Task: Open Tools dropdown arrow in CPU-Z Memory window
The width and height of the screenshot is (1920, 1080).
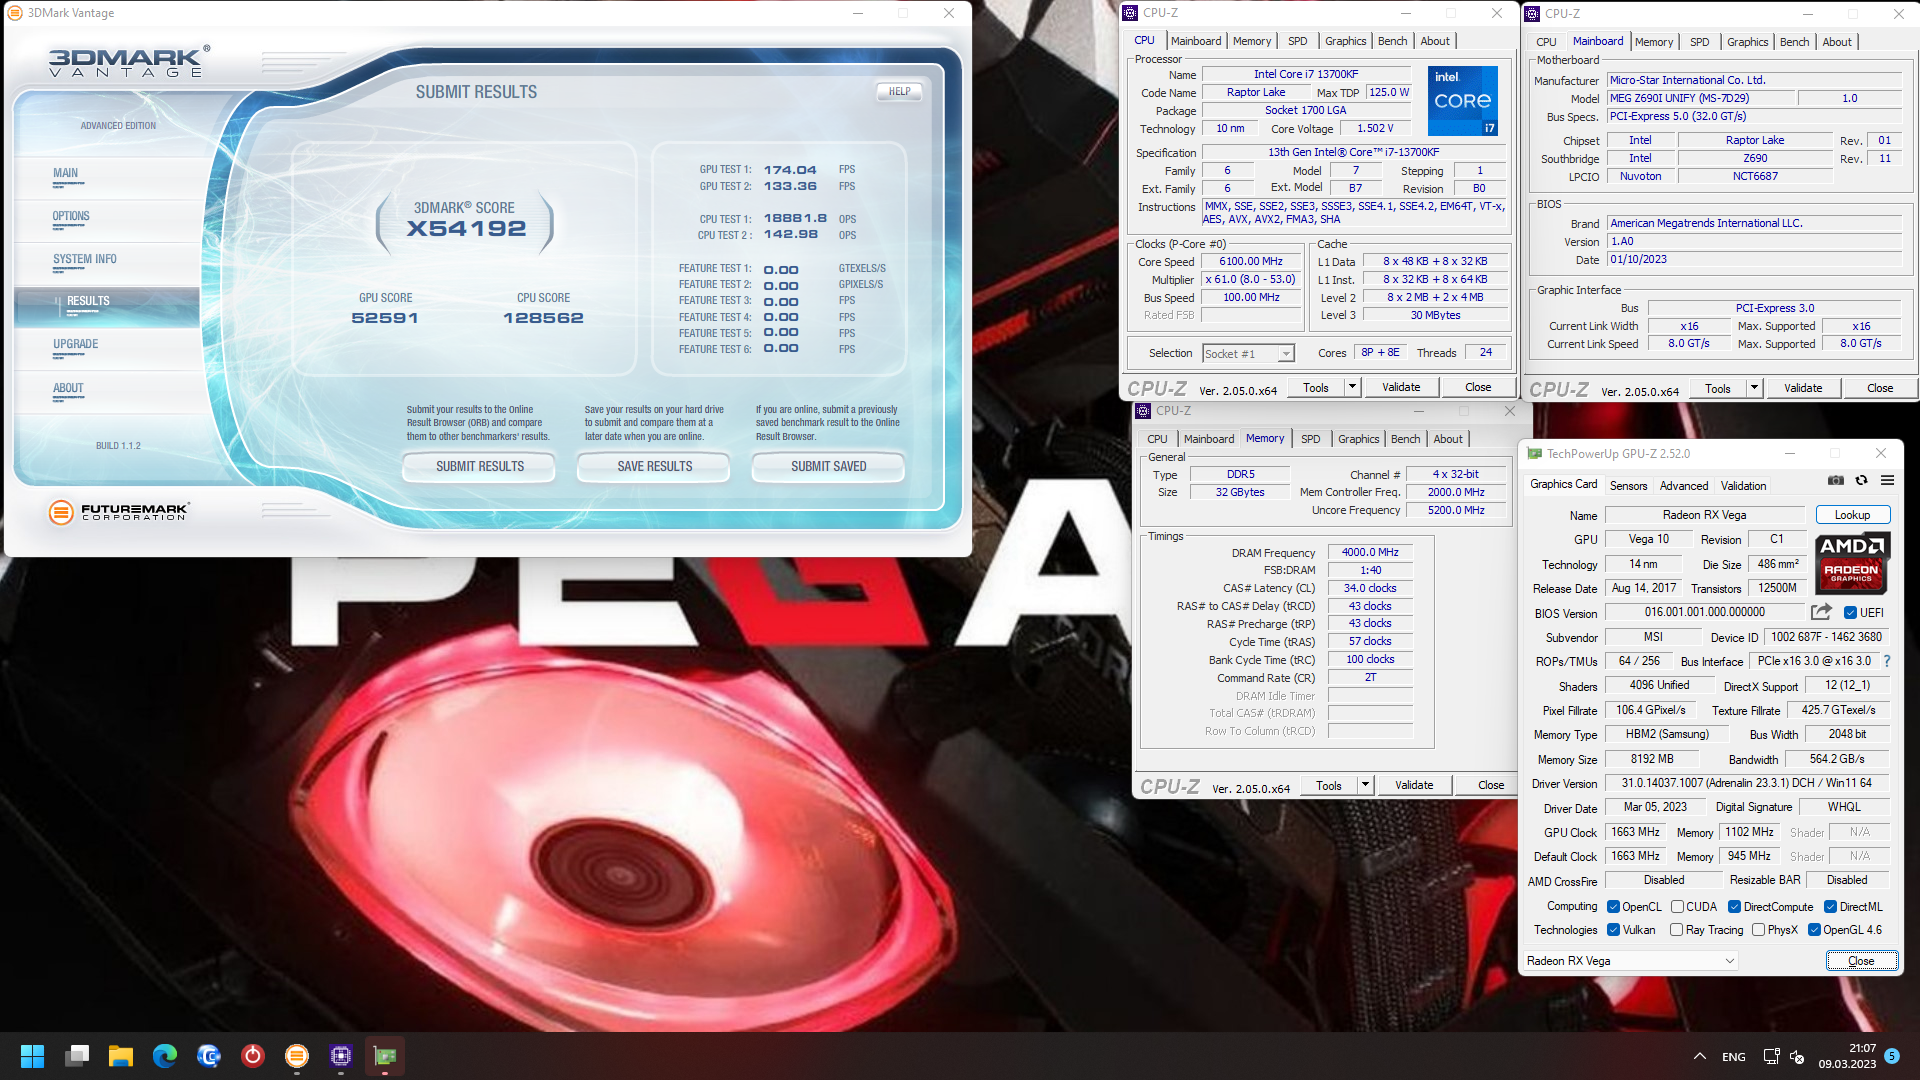Action: point(1365,785)
